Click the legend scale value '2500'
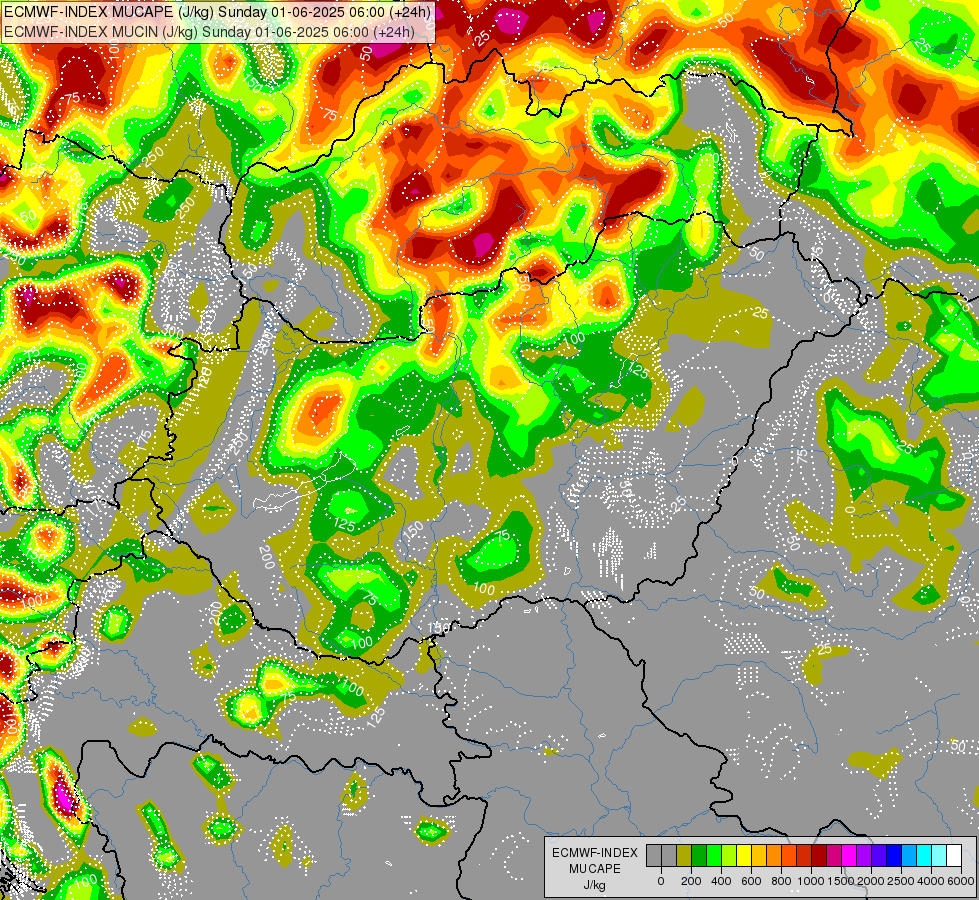Image resolution: width=979 pixels, height=900 pixels. (901, 881)
